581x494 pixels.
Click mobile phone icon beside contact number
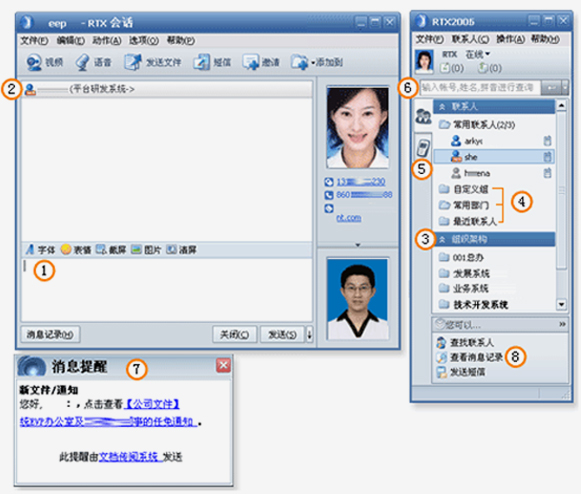coord(329,182)
